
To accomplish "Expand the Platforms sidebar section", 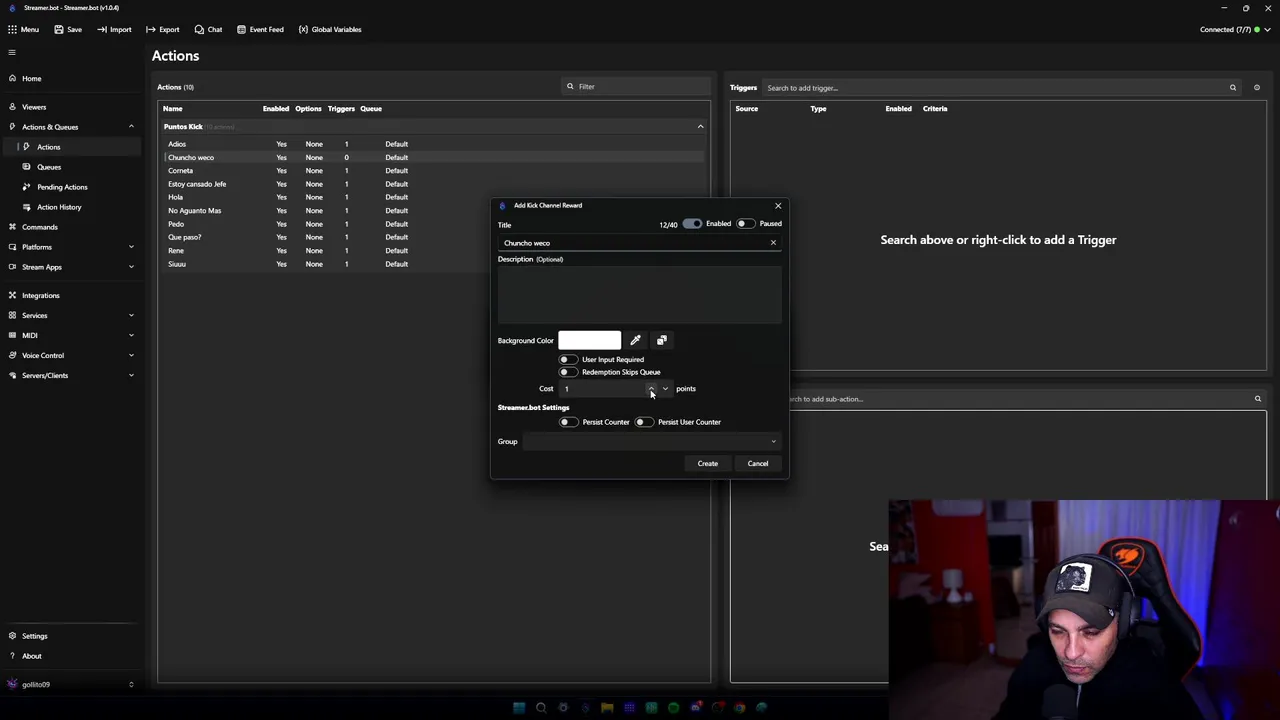I will (x=70, y=247).
